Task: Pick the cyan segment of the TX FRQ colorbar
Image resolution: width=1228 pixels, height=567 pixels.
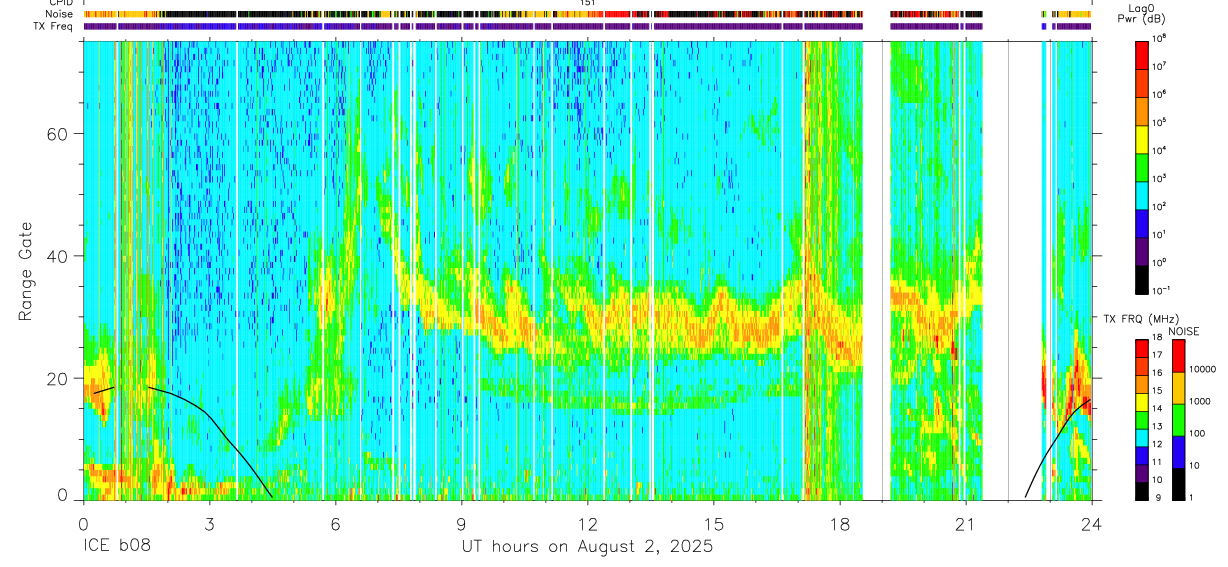Action: [1142, 437]
